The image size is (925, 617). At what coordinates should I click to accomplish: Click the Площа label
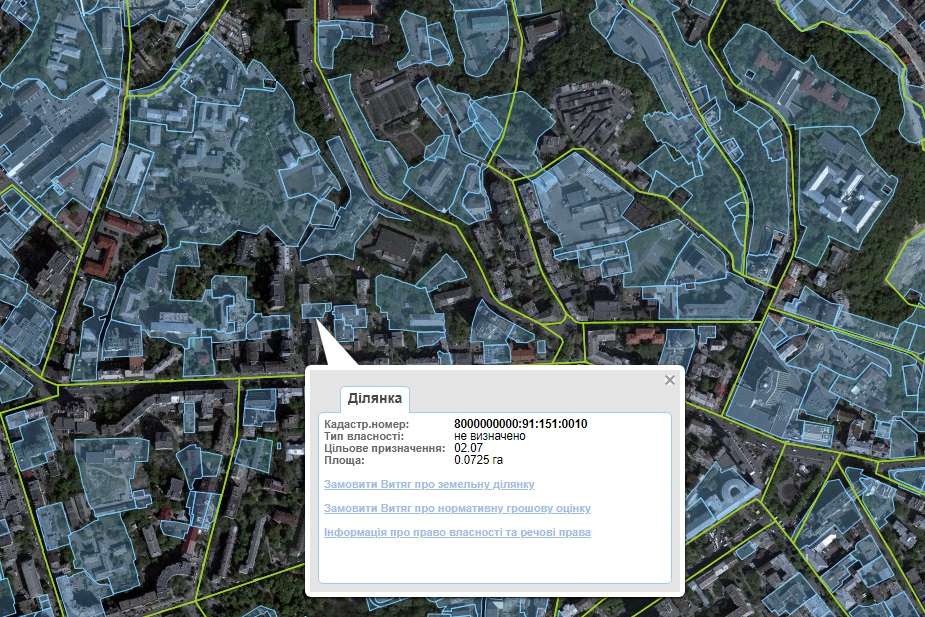click(345, 460)
